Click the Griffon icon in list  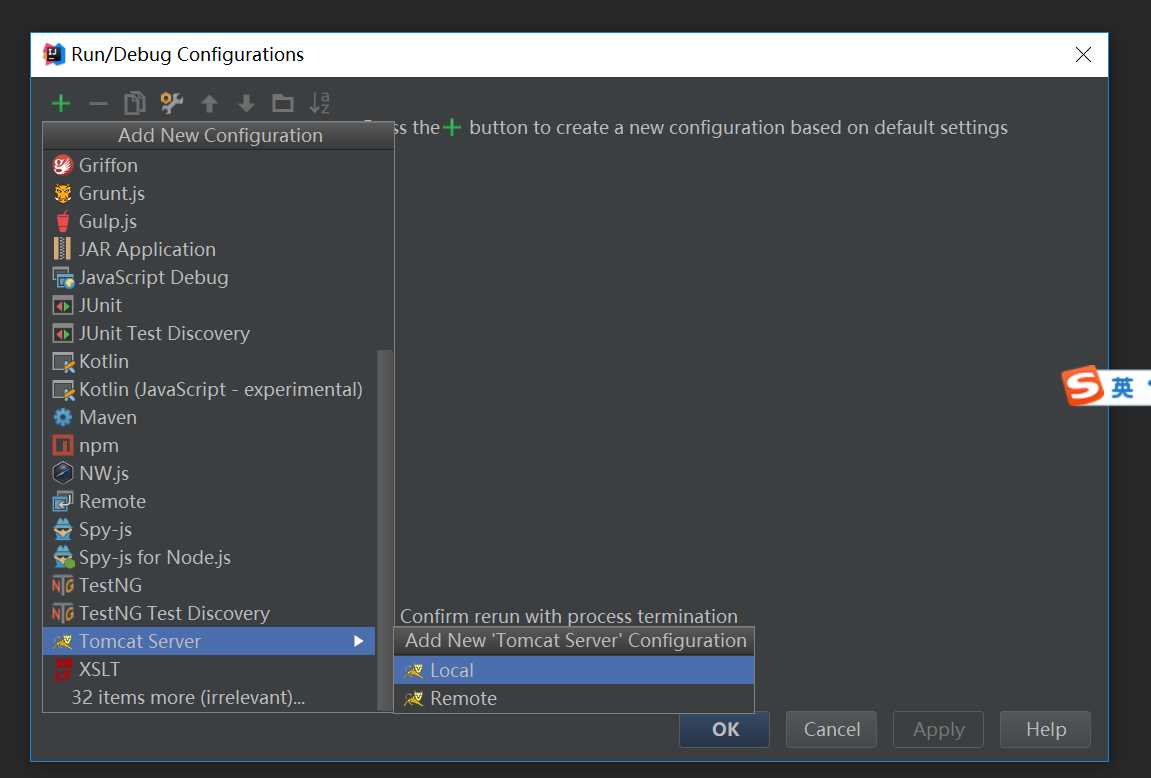(x=62, y=165)
